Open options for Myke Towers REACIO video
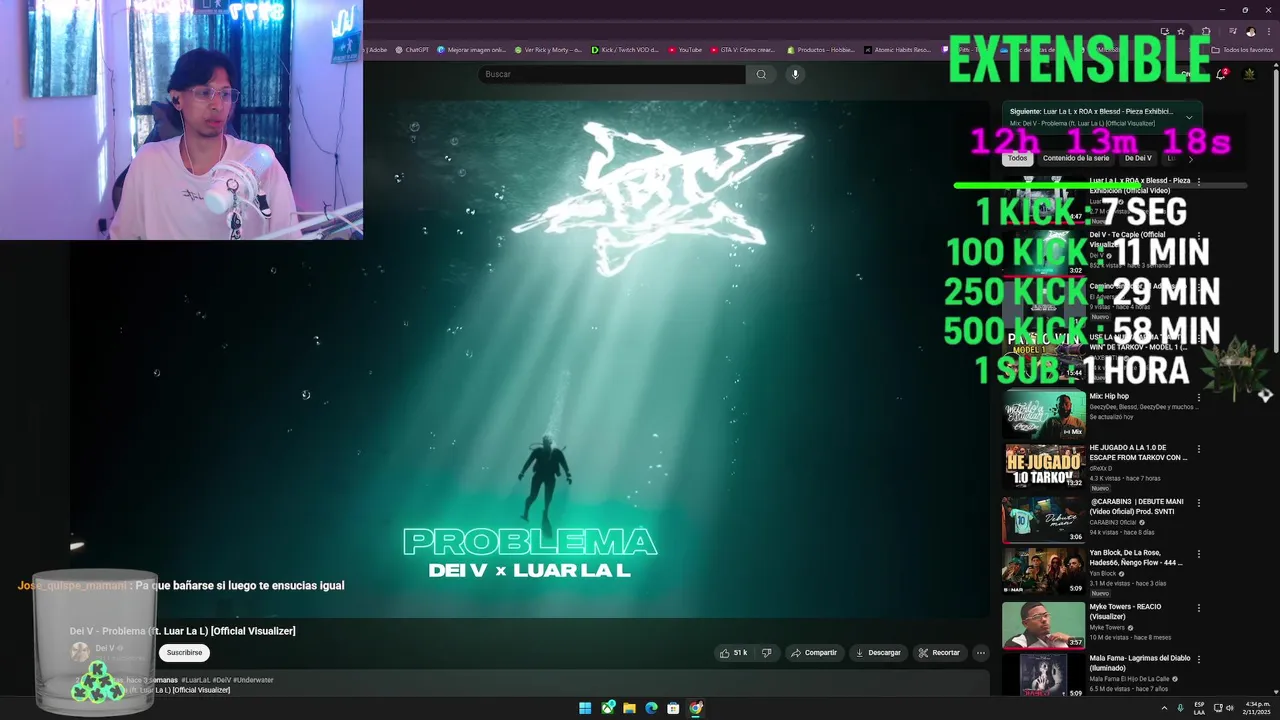 tap(1199, 607)
